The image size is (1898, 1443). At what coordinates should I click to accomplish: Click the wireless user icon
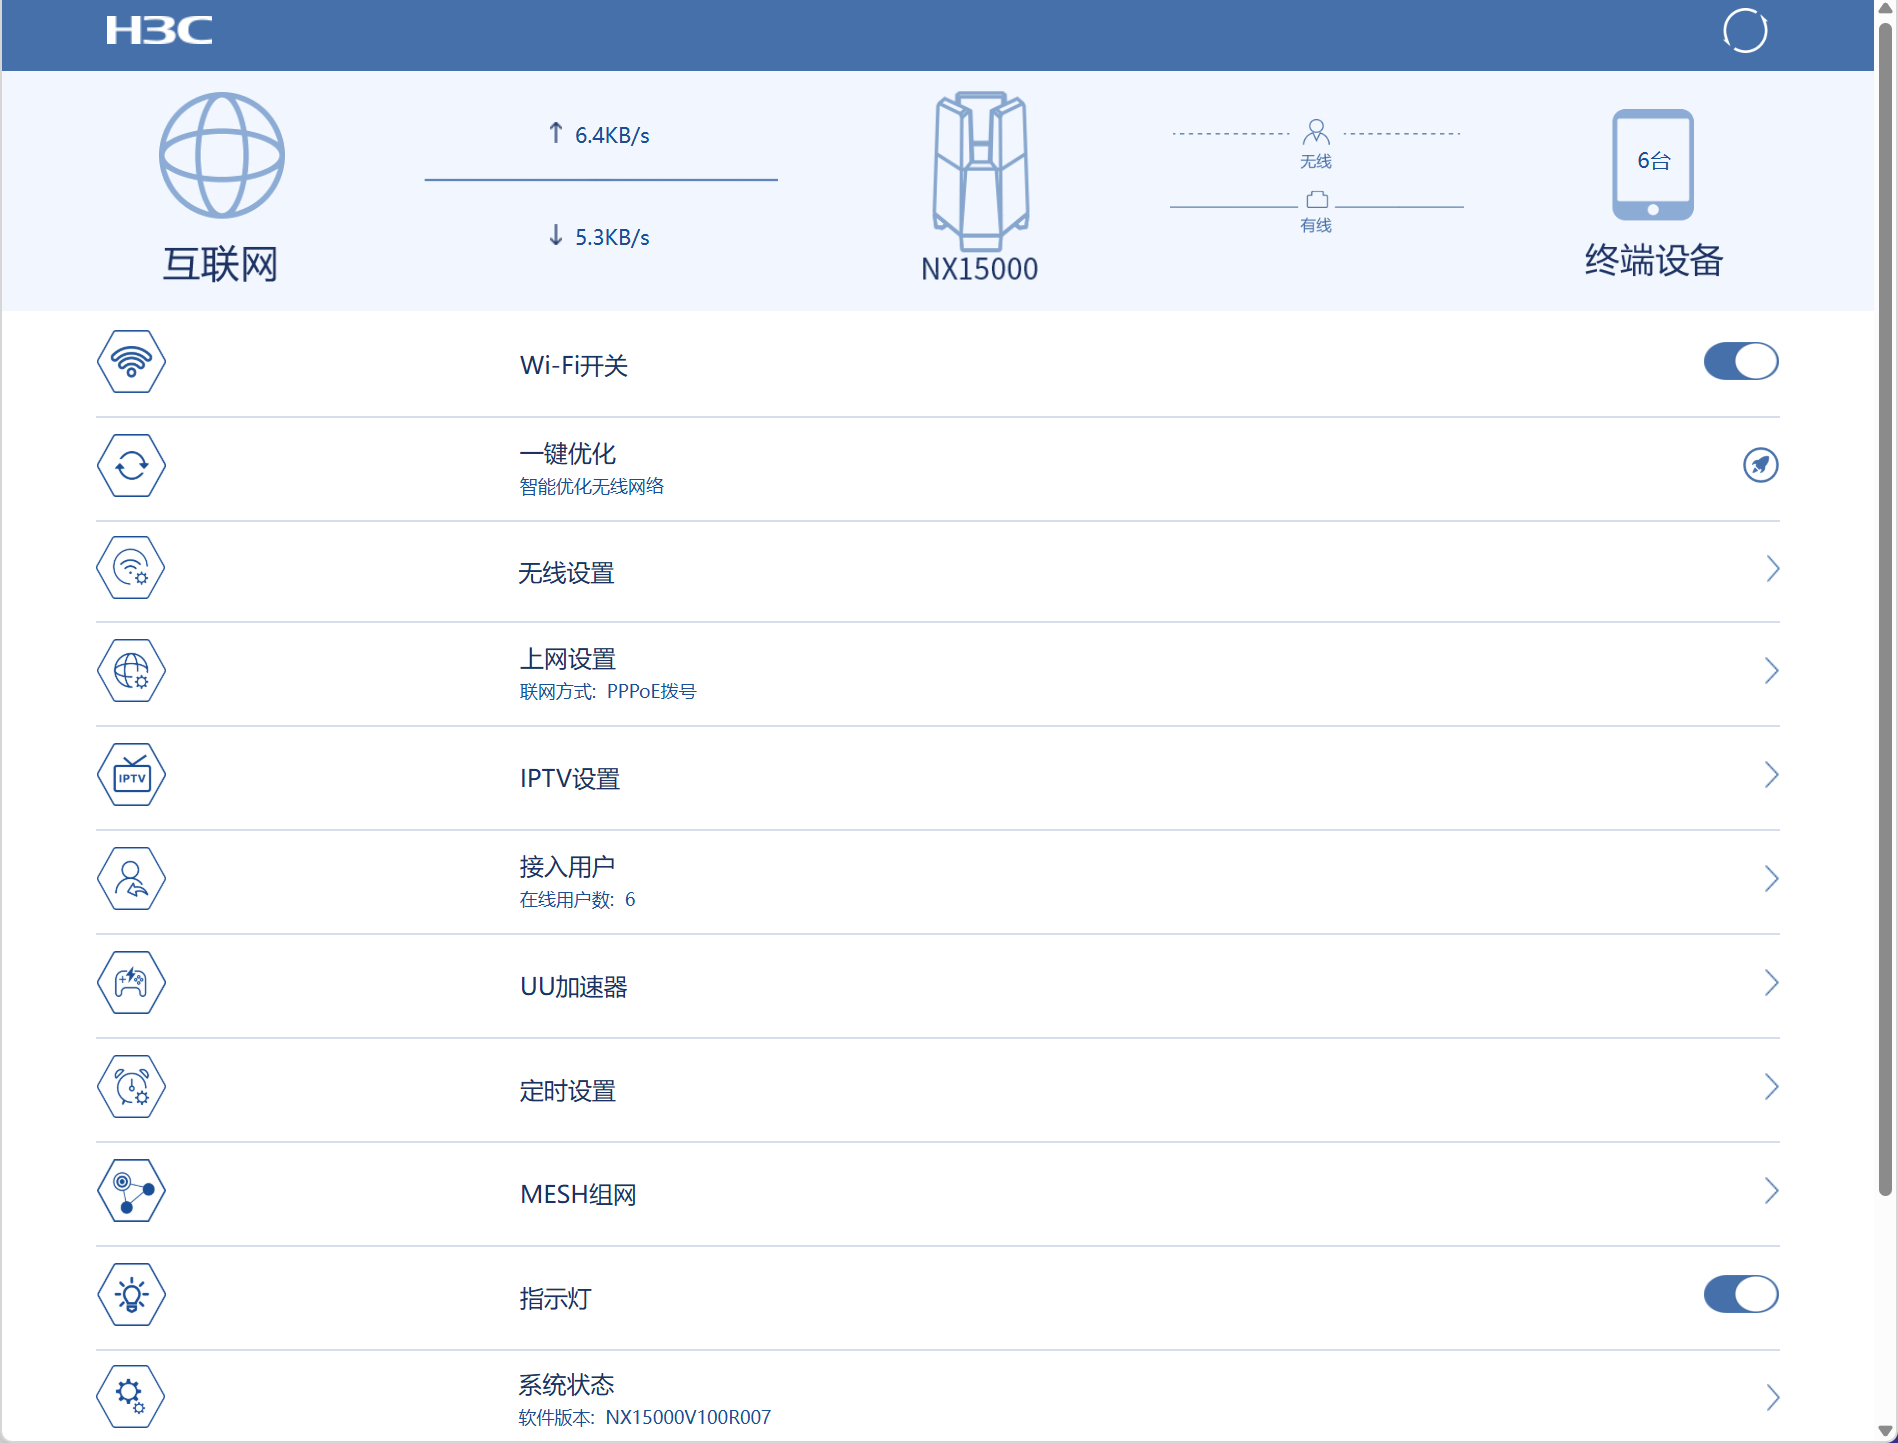point(1316,132)
